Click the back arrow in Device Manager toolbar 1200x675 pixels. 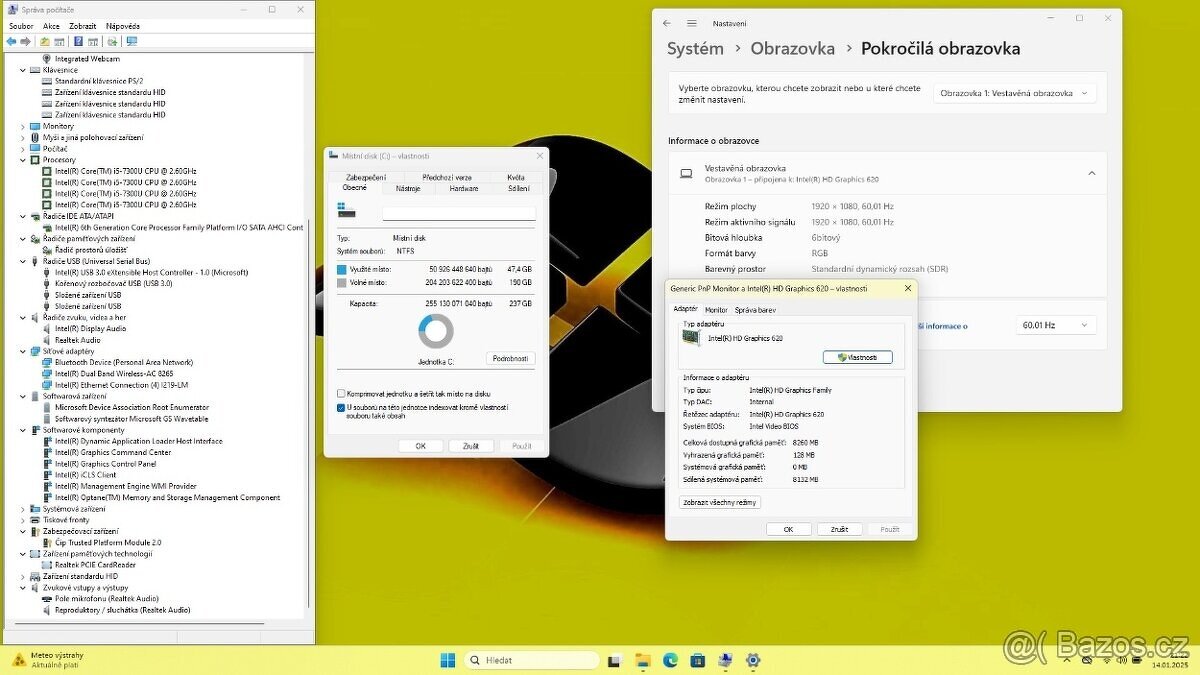[x=10, y=41]
